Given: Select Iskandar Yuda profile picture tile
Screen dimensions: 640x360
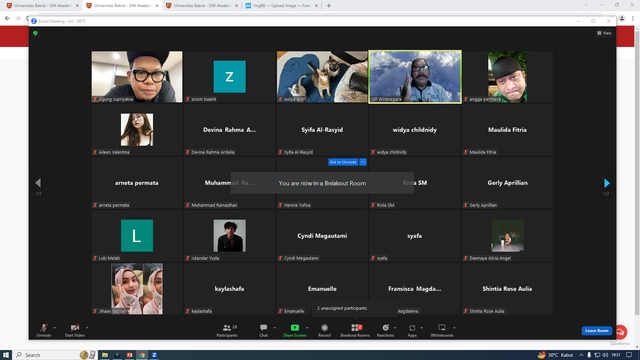Looking at the screenshot, I should pos(229,236).
